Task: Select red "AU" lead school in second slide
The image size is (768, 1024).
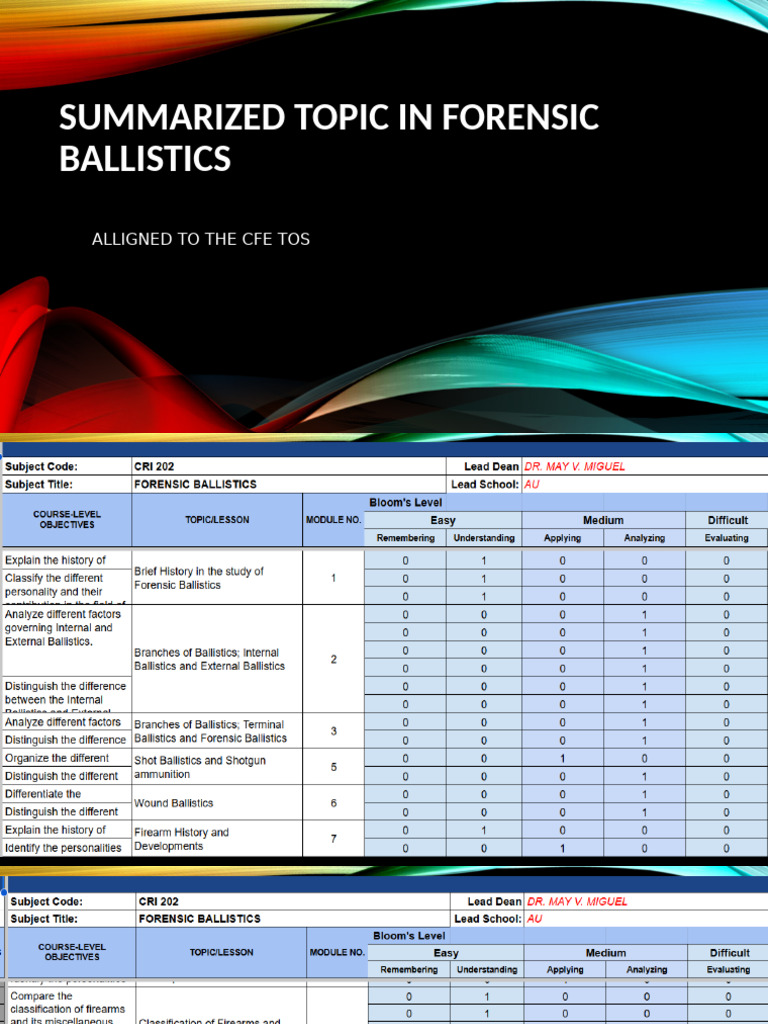Action: [532, 485]
